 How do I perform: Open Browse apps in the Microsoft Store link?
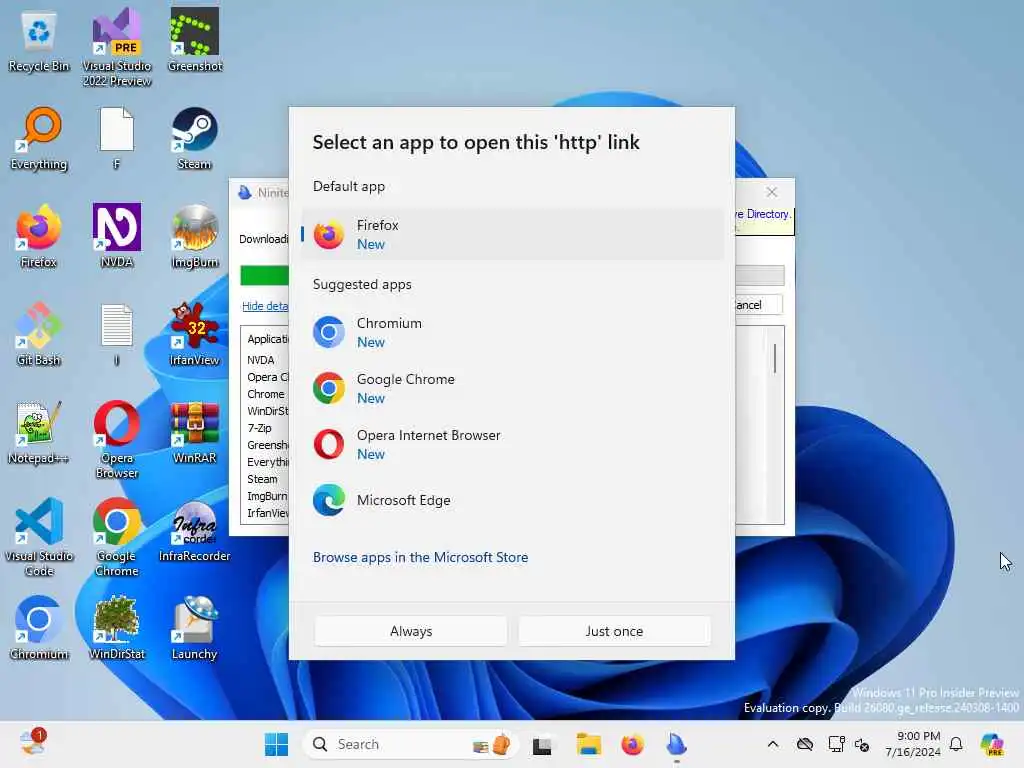420,558
